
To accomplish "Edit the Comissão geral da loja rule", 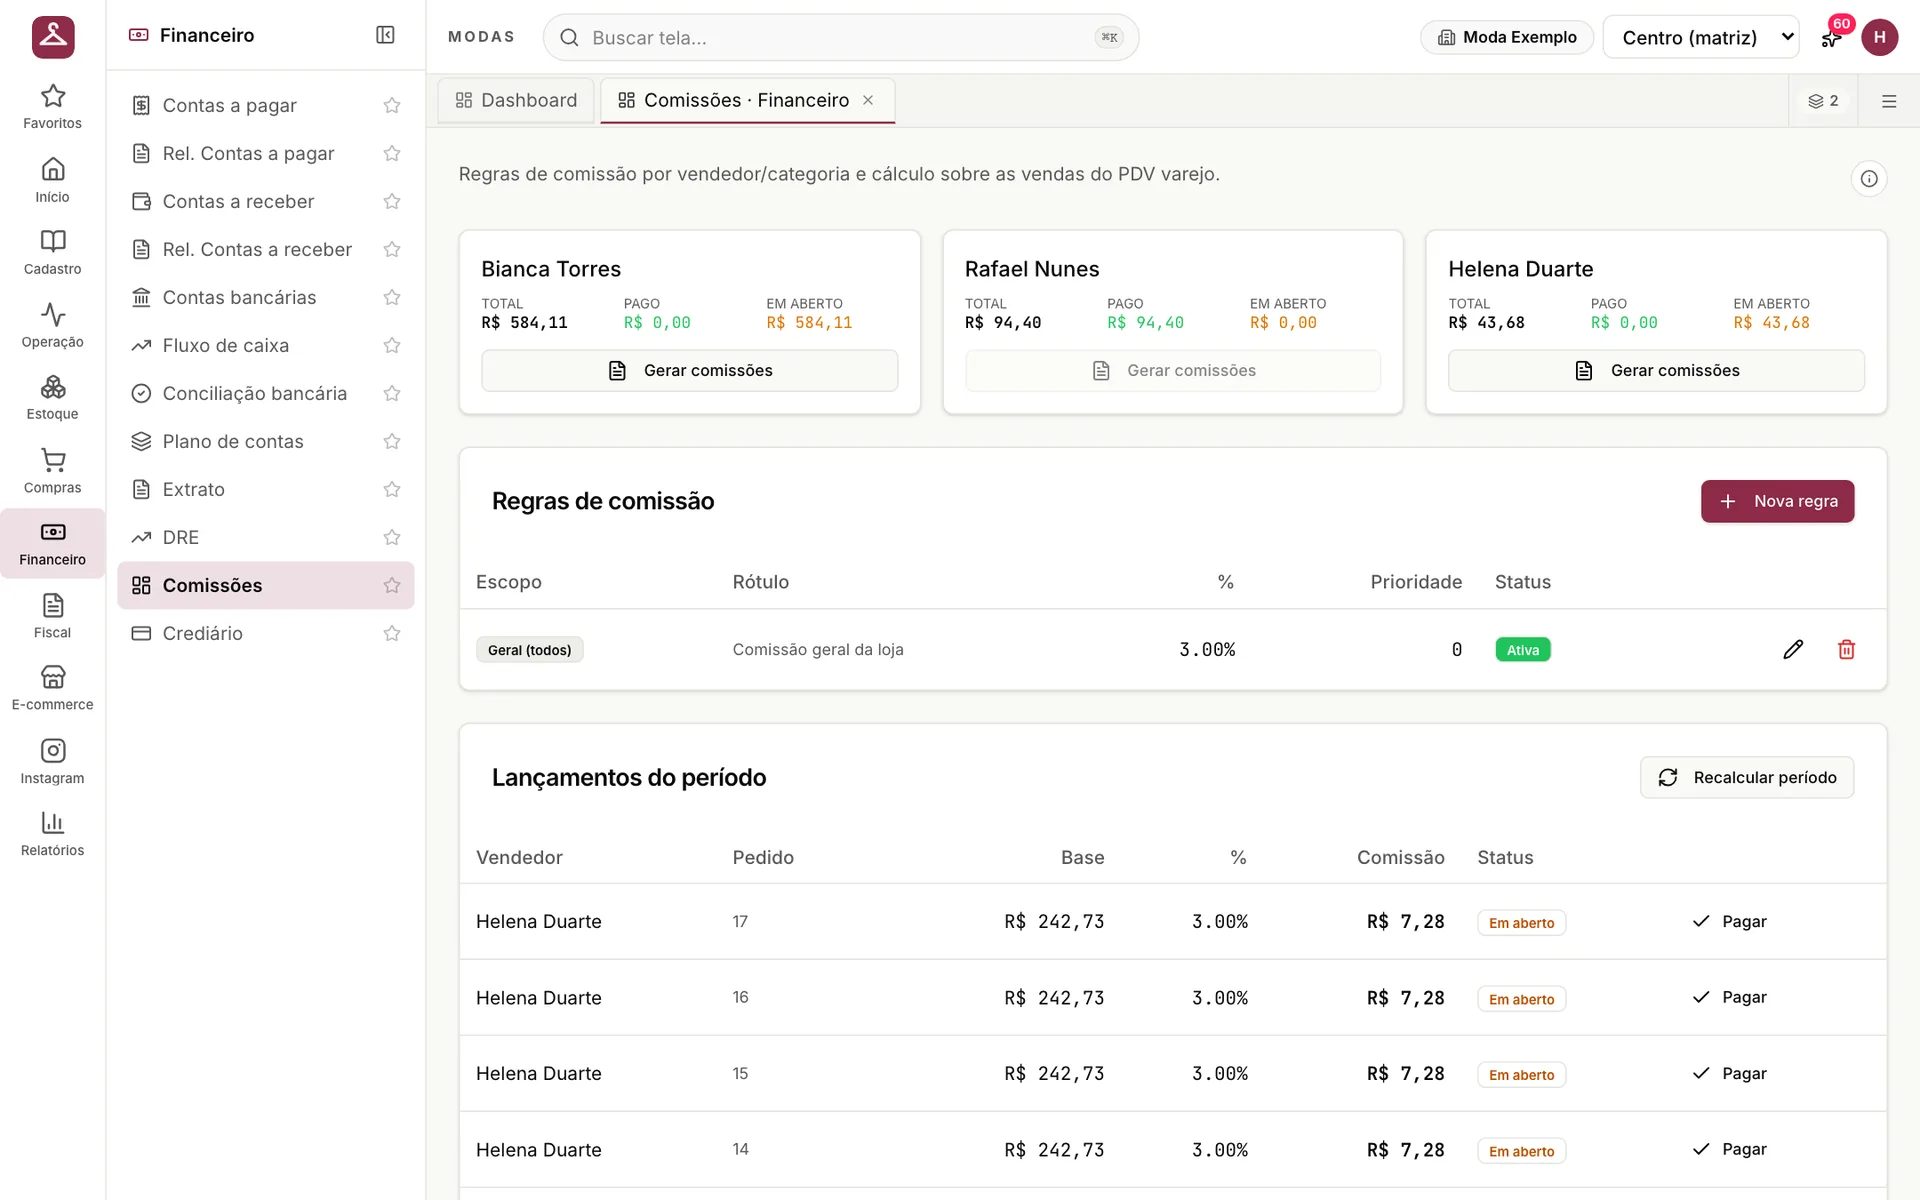I will tap(1793, 650).
